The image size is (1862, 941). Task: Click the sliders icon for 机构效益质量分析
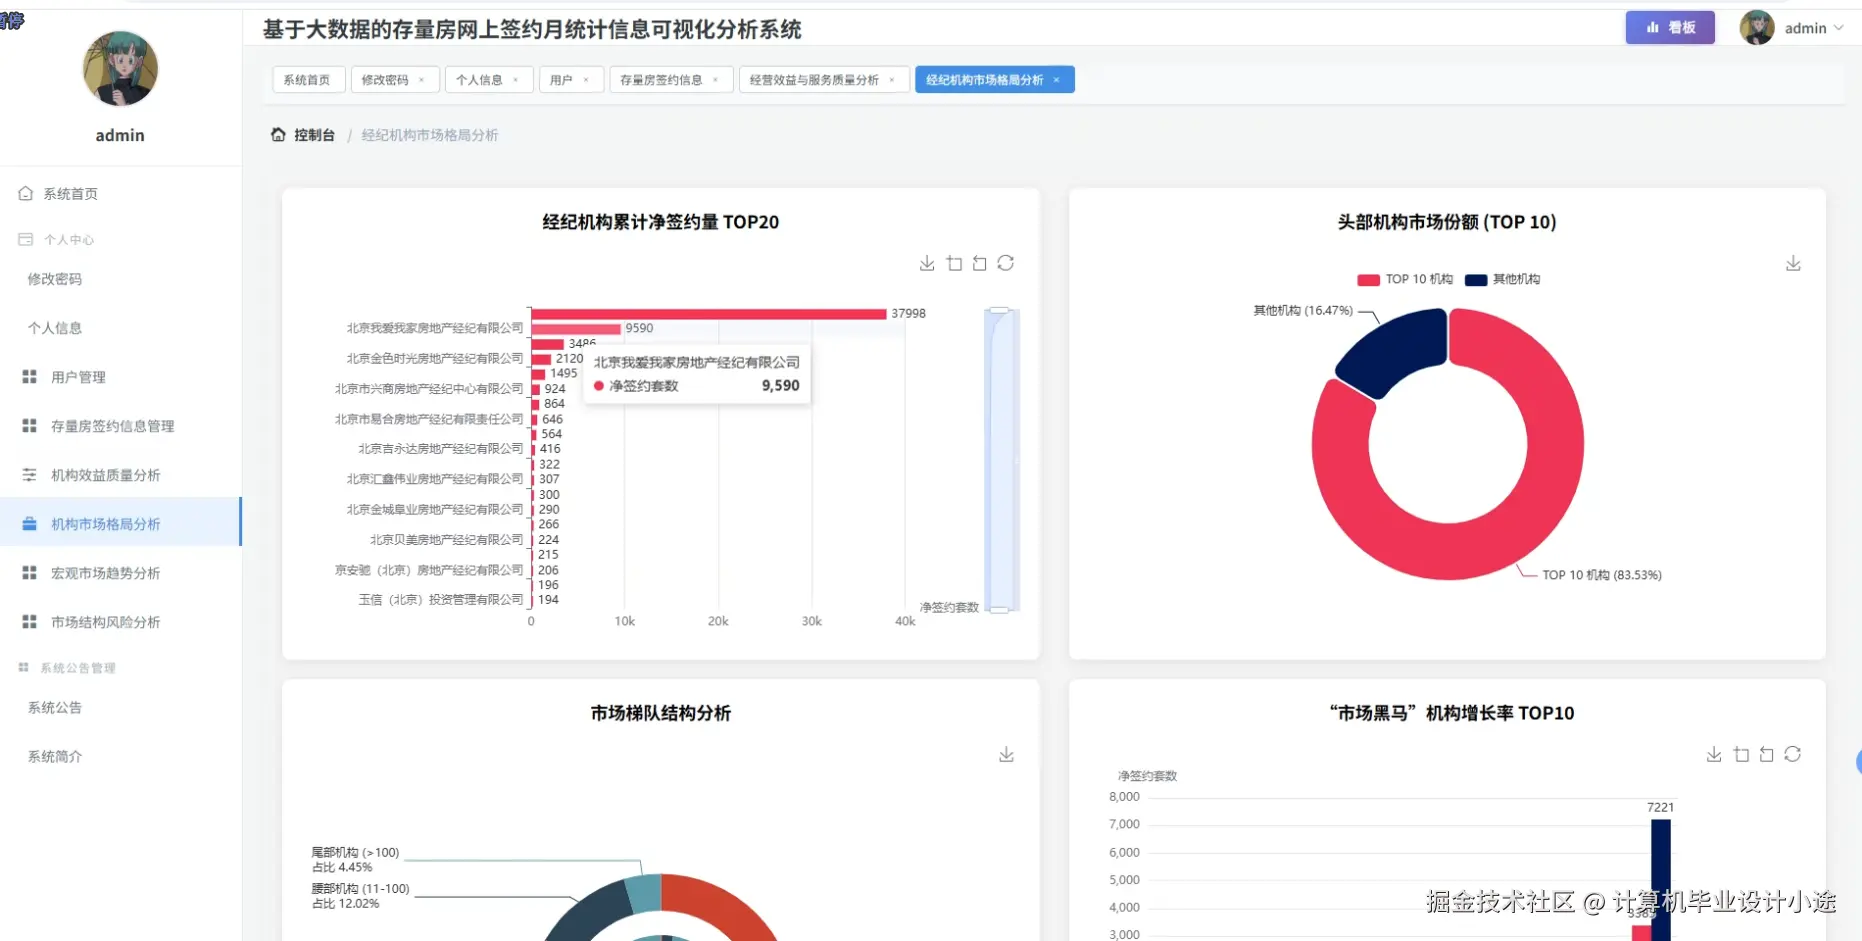[29, 475]
